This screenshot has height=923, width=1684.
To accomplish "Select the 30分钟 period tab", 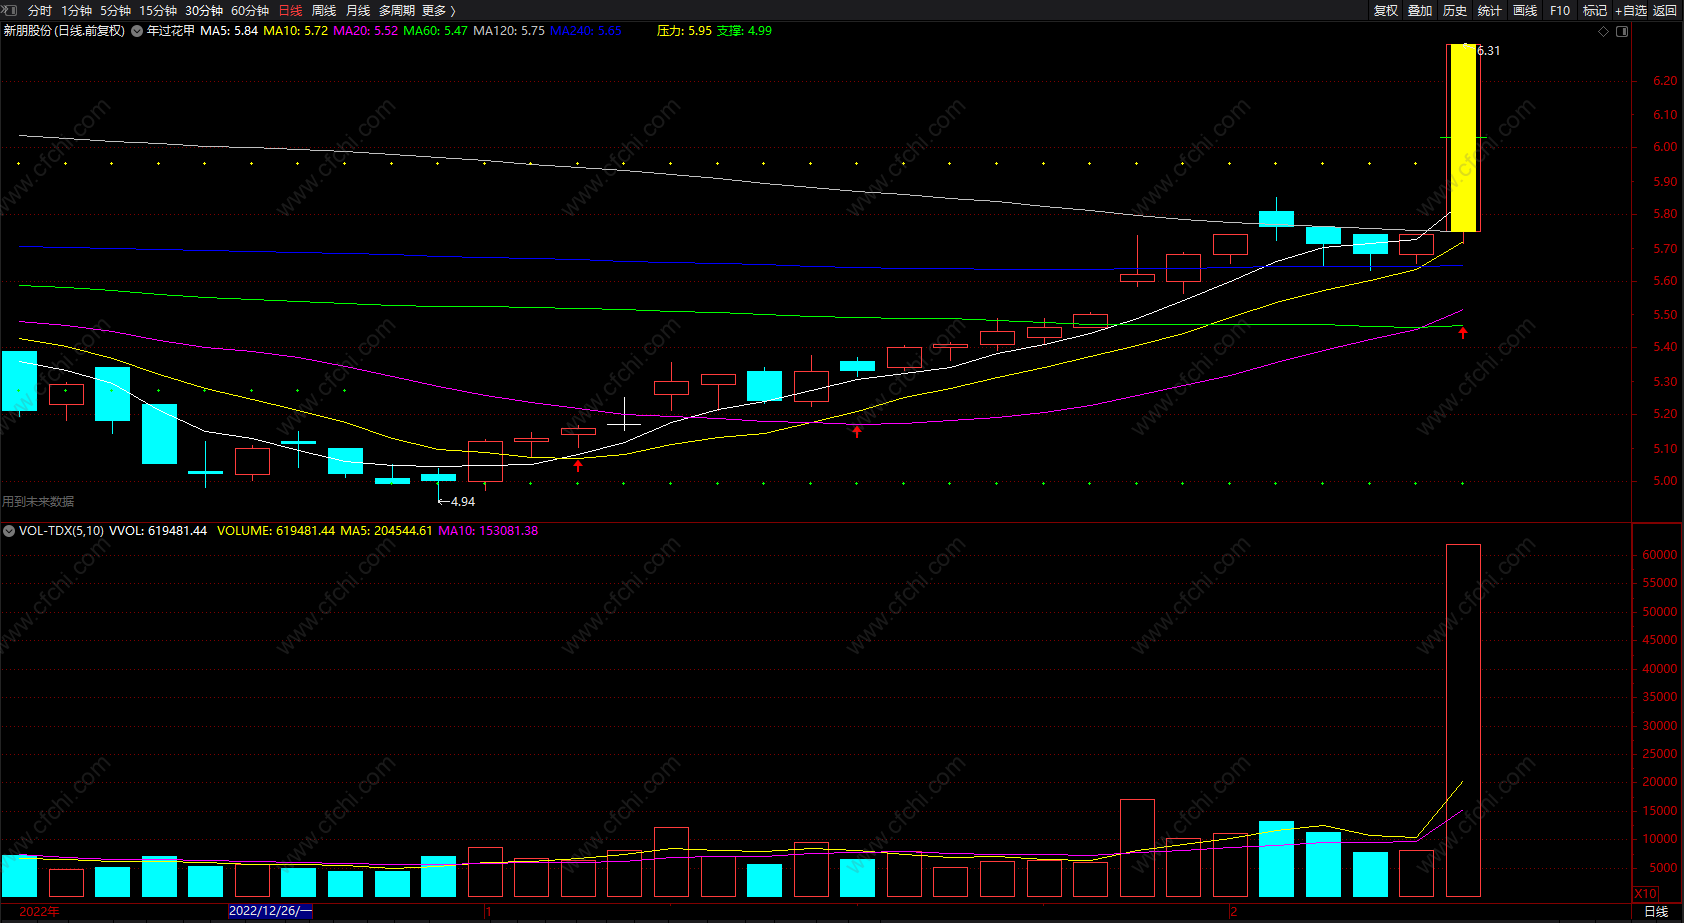I will point(204,10).
